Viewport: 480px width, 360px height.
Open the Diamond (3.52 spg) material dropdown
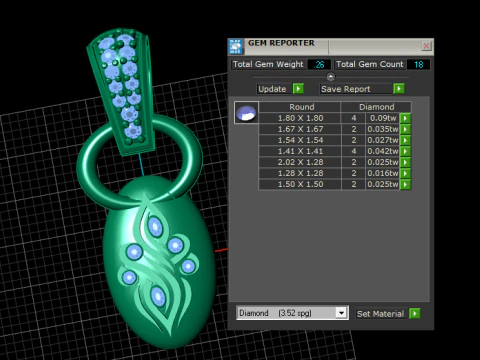(x=341, y=313)
